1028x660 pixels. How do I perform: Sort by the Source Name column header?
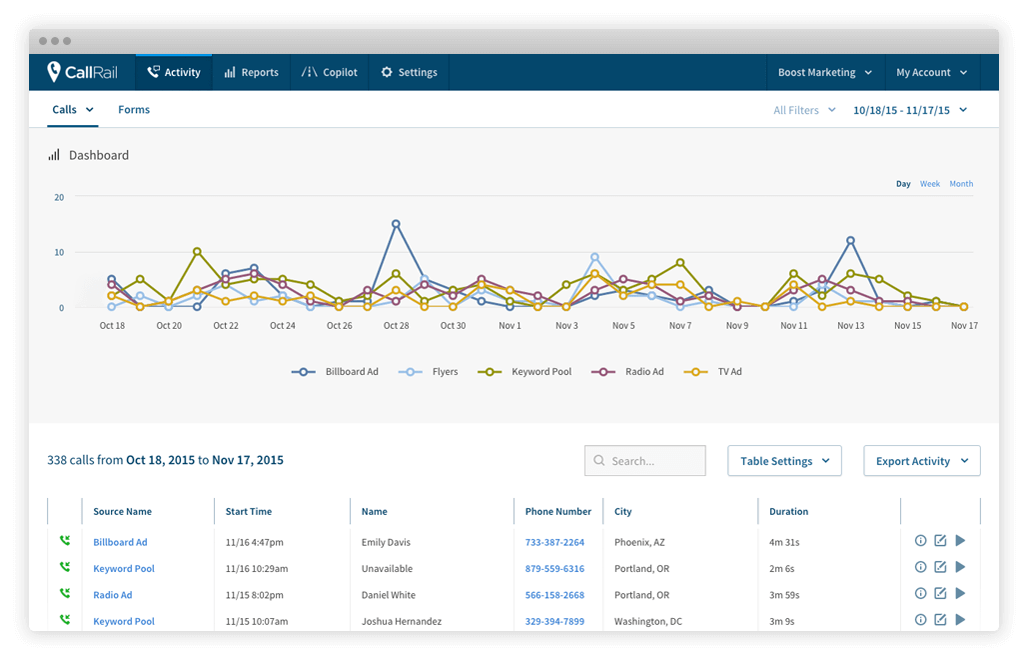coord(123,511)
